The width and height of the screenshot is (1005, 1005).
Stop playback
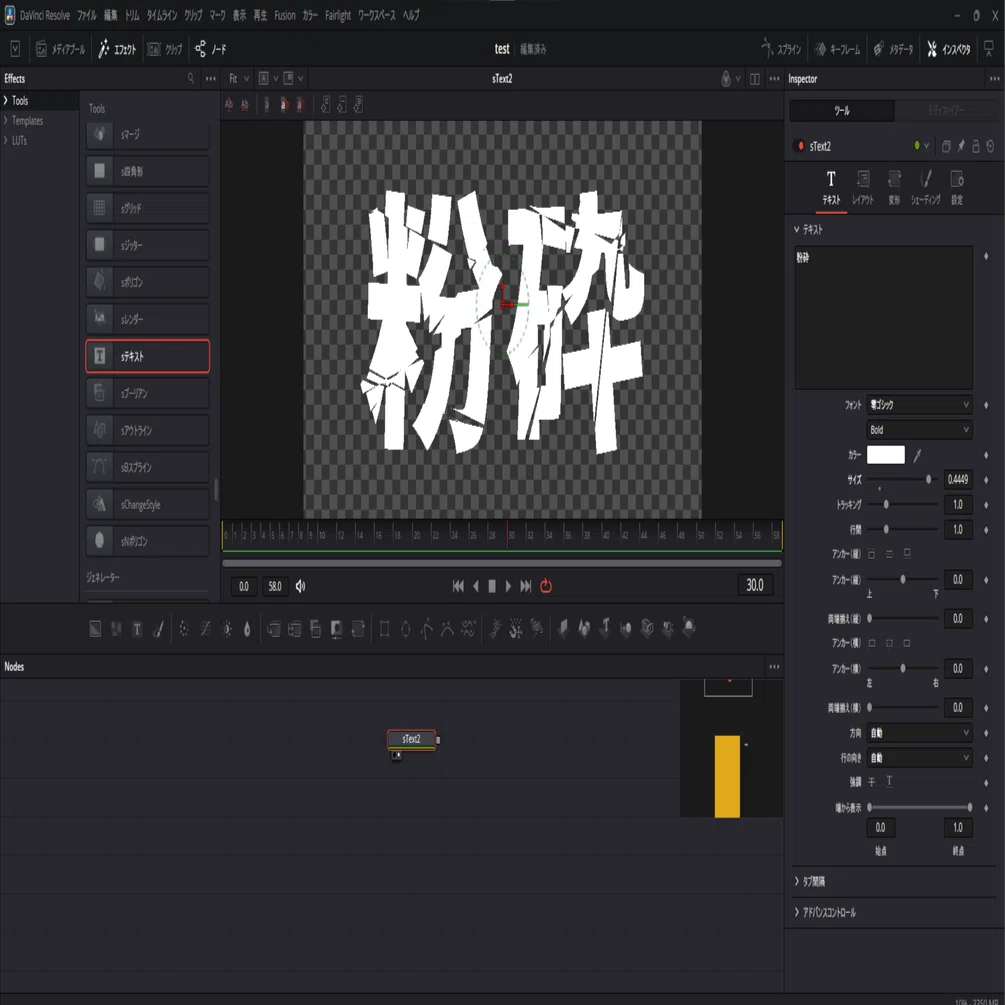click(x=492, y=586)
